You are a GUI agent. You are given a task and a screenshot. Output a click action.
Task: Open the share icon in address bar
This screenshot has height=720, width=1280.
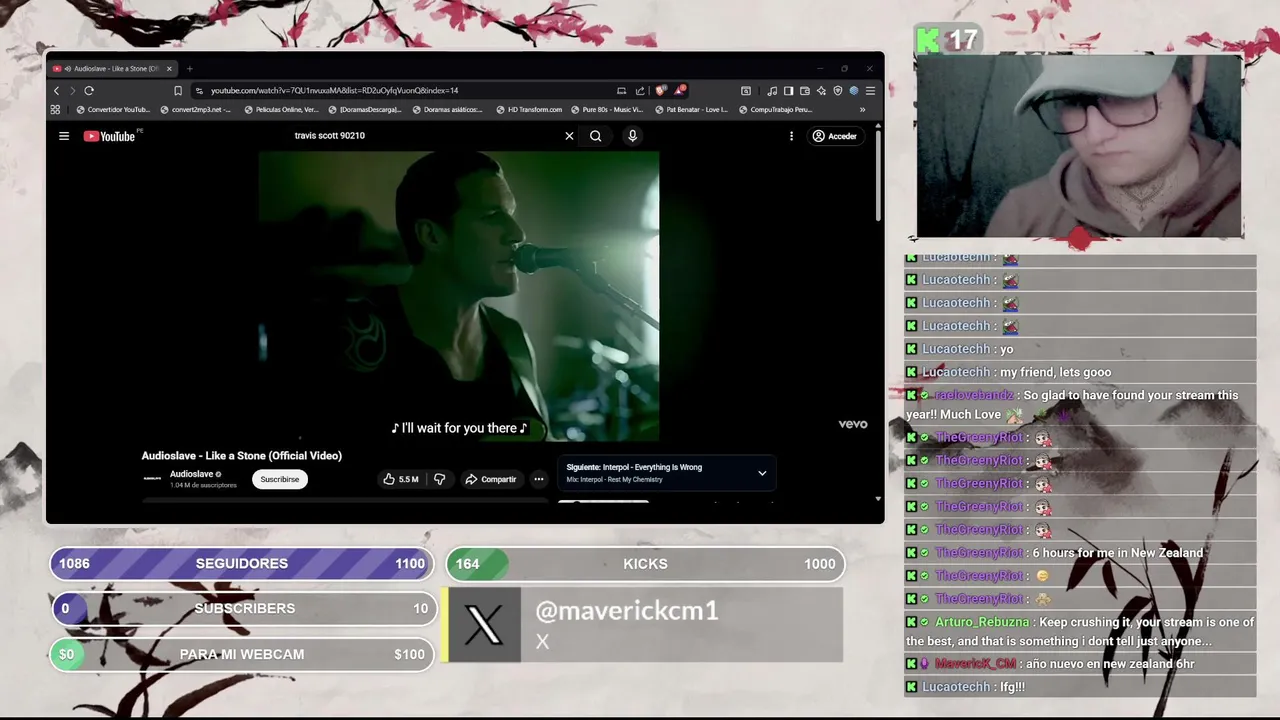640,91
